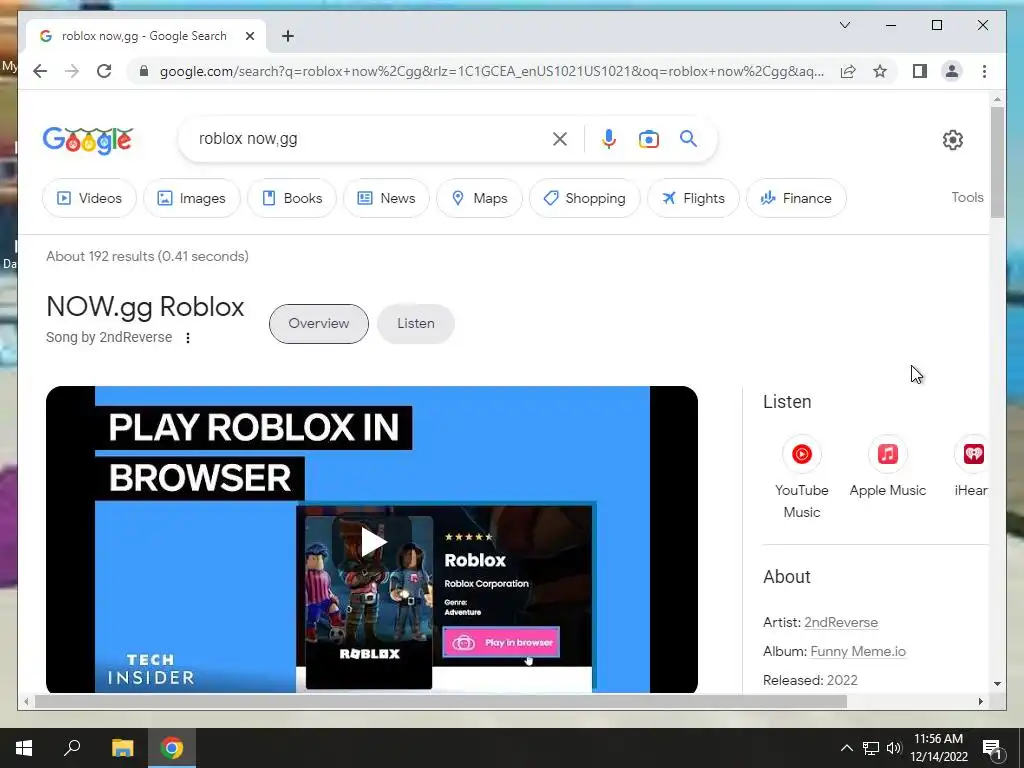Filter results by Images
The width and height of the screenshot is (1024, 768).
tap(192, 198)
